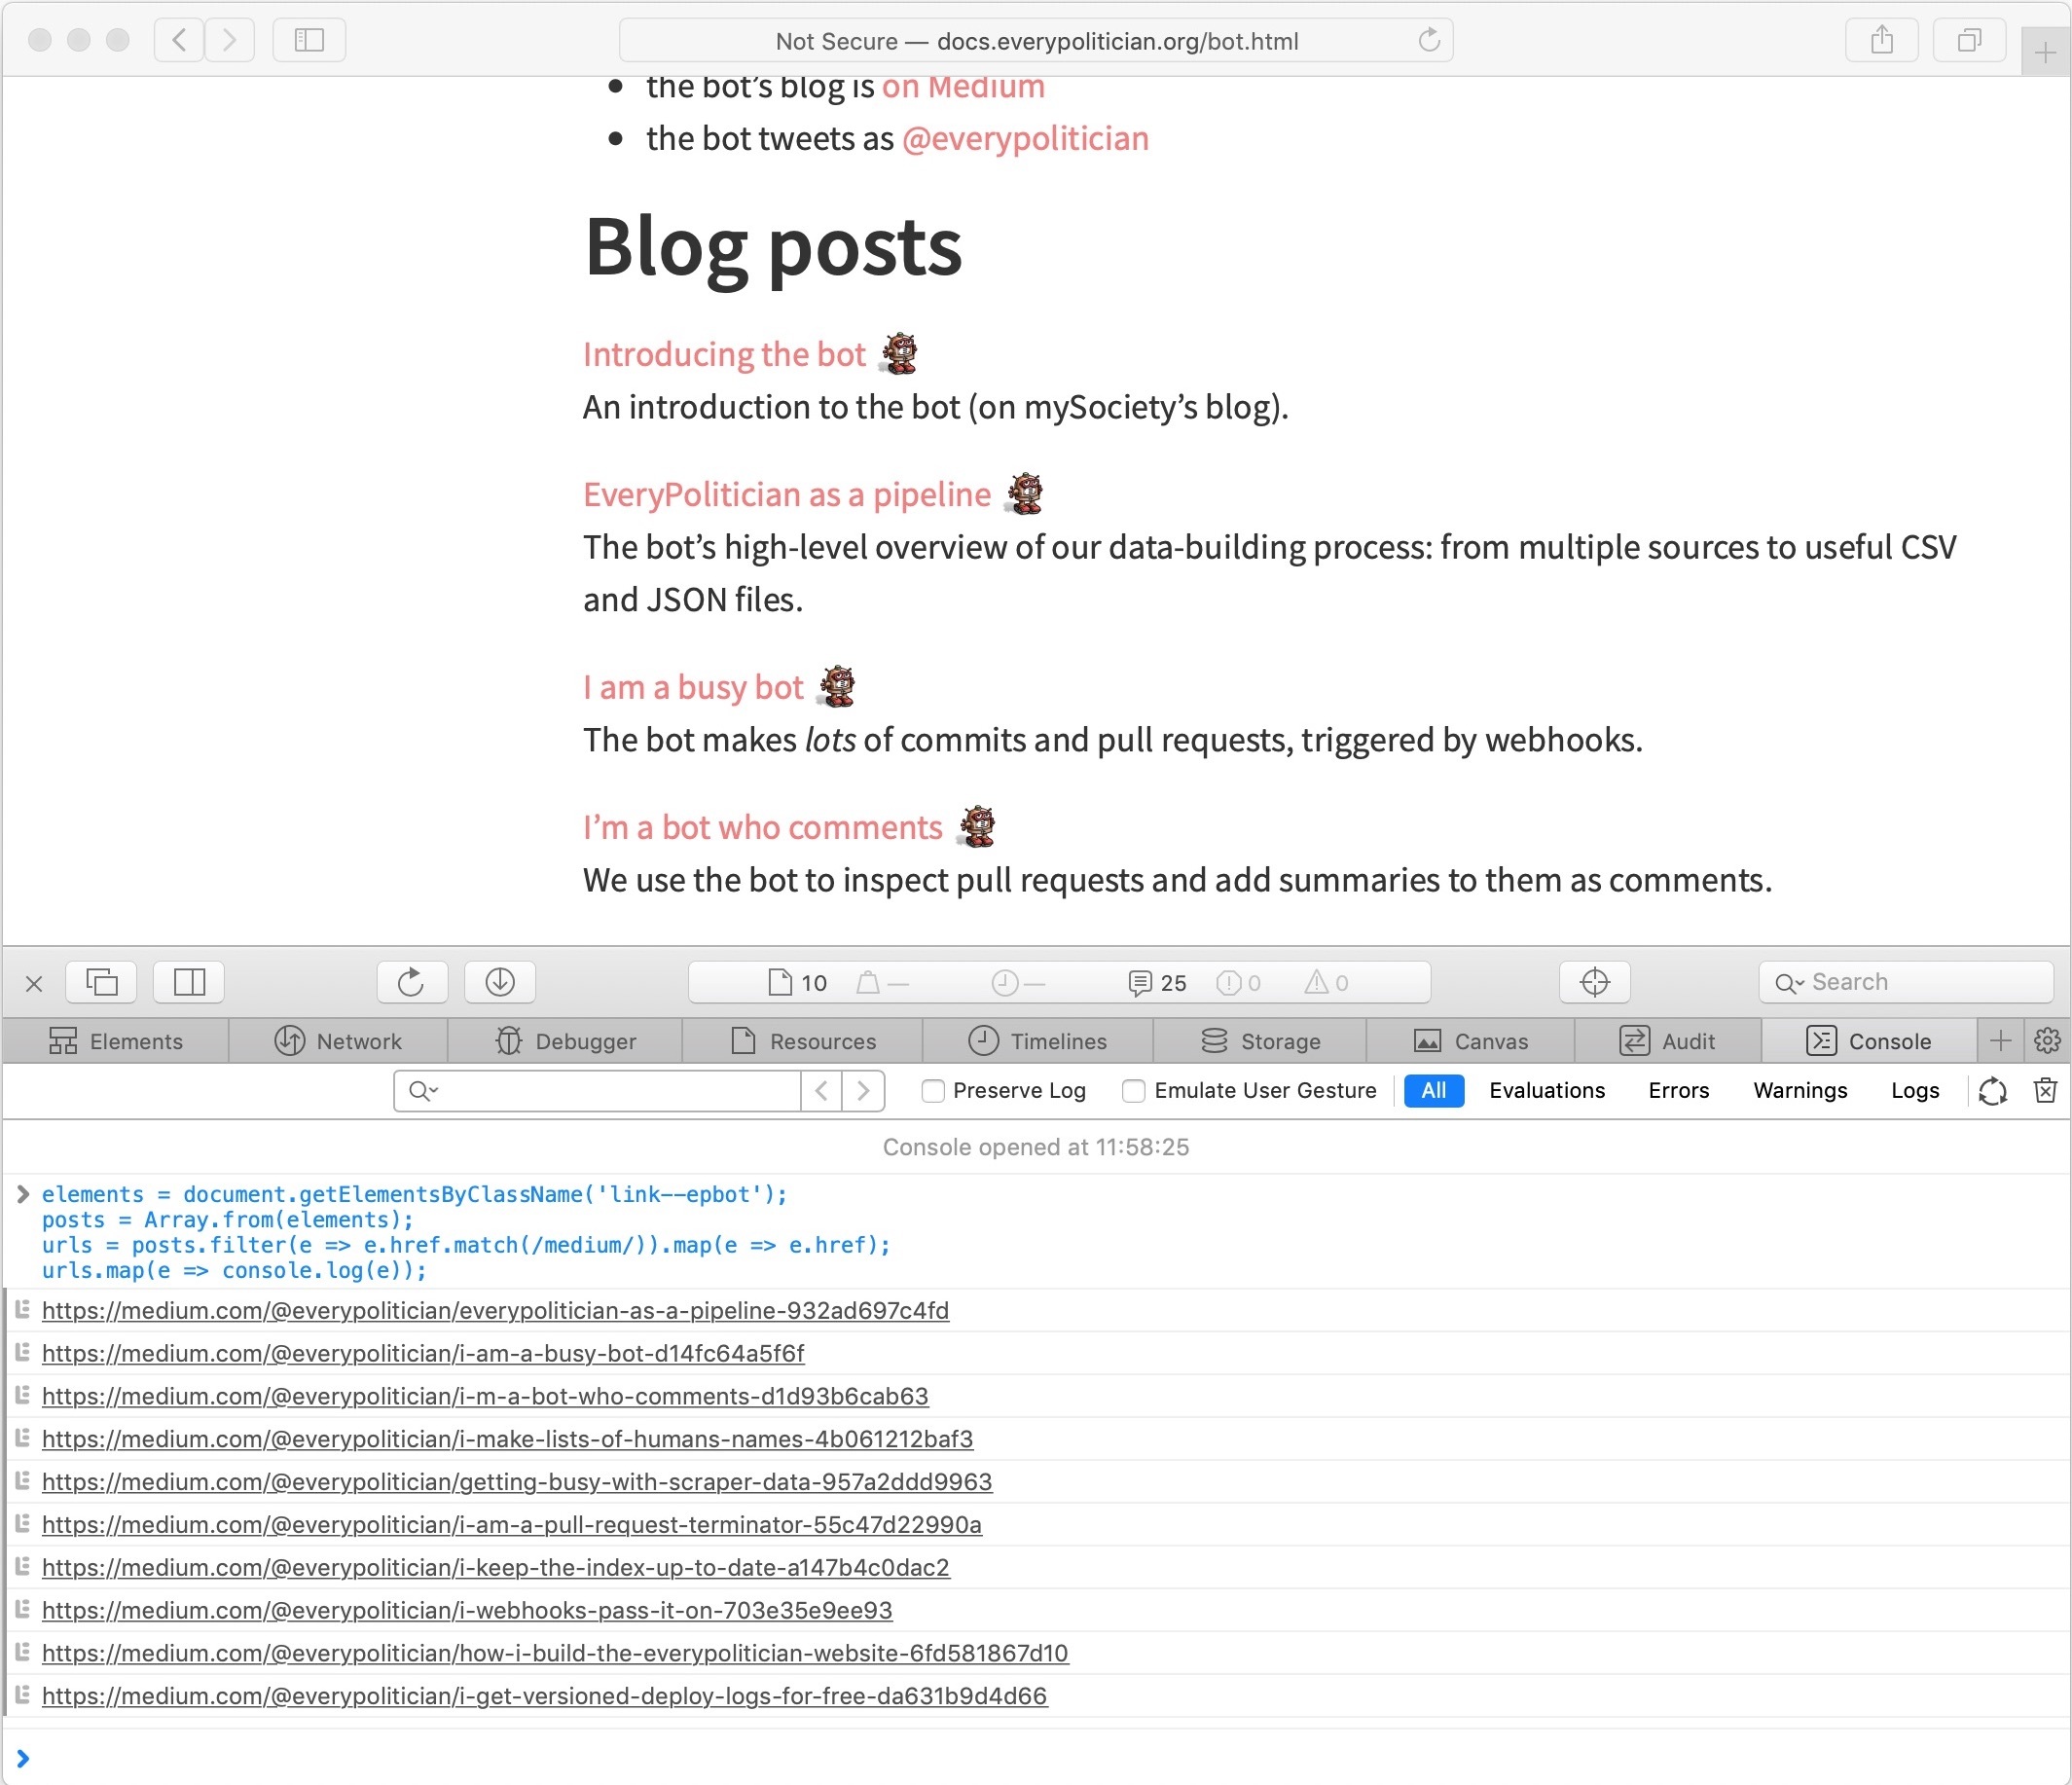Click the circular arrows icon beside the Logs filter
2072x1785 pixels.
(1992, 1090)
